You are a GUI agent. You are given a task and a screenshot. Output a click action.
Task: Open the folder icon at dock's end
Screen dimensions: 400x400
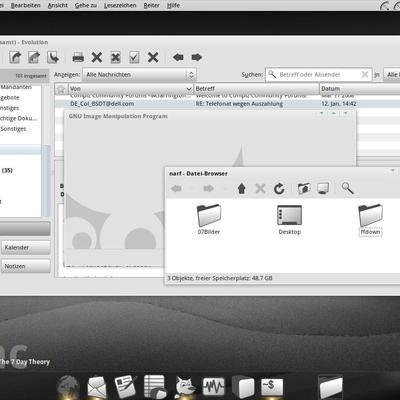tap(330, 387)
